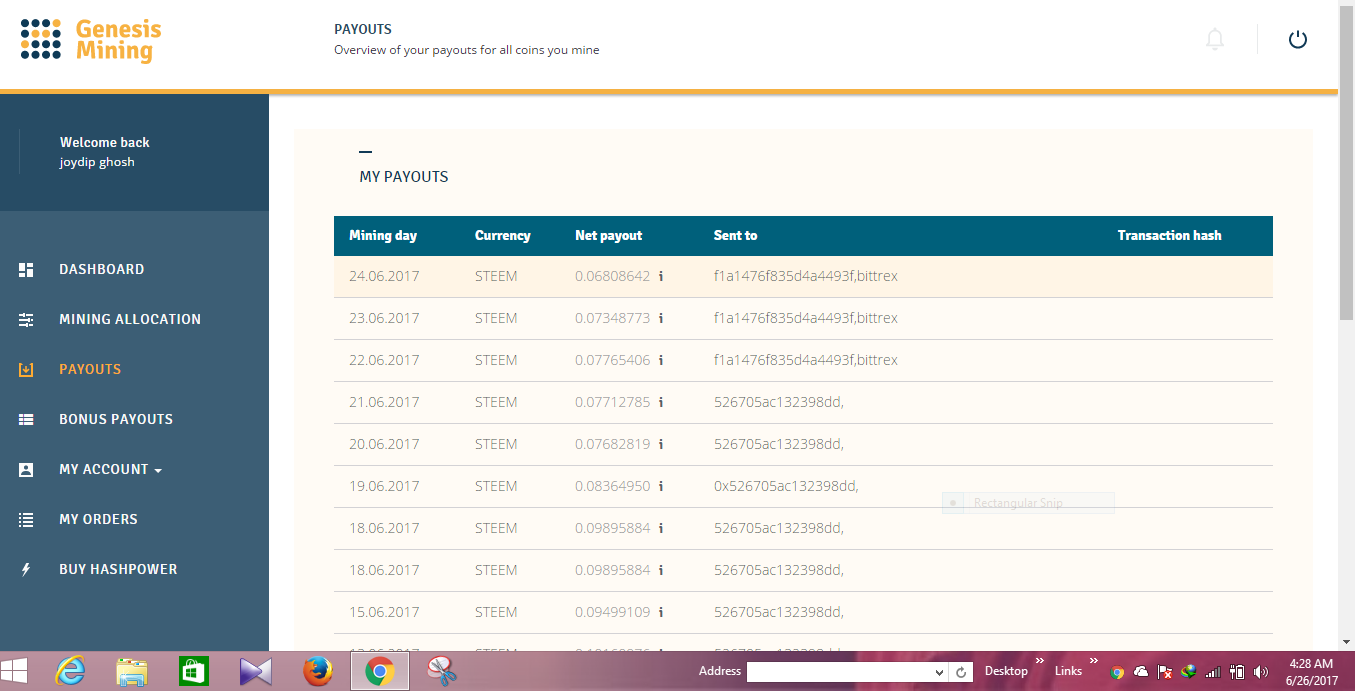Click the My Orders list icon
The width and height of the screenshot is (1355, 691).
(26, 519)
